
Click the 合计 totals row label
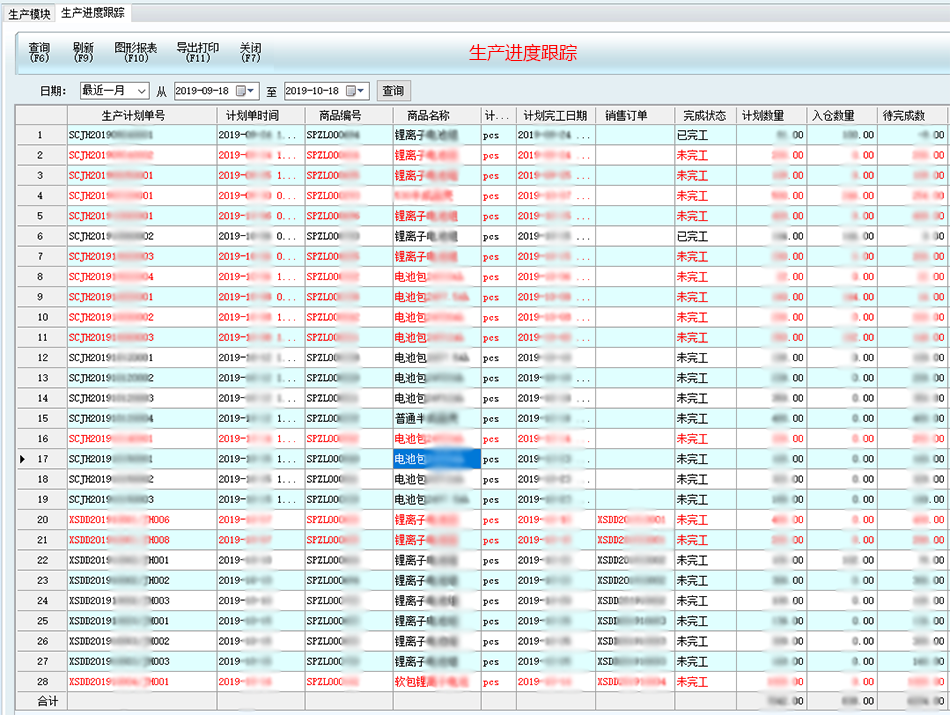(x=47, y=701)
